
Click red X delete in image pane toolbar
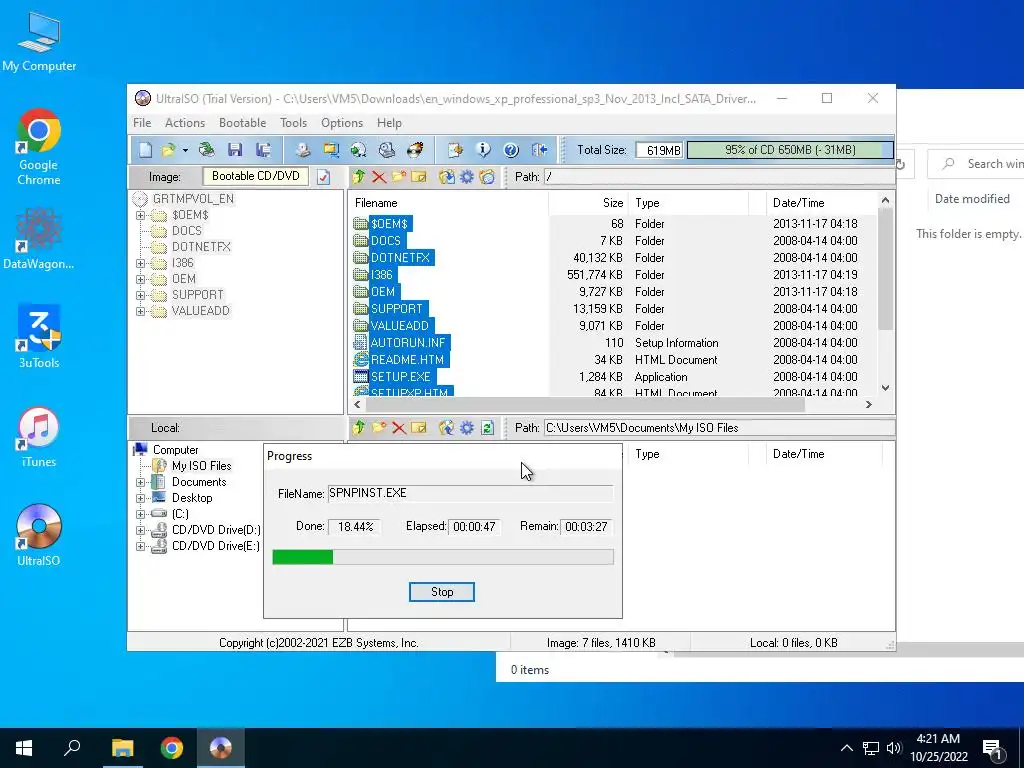[x=379, y=176]
